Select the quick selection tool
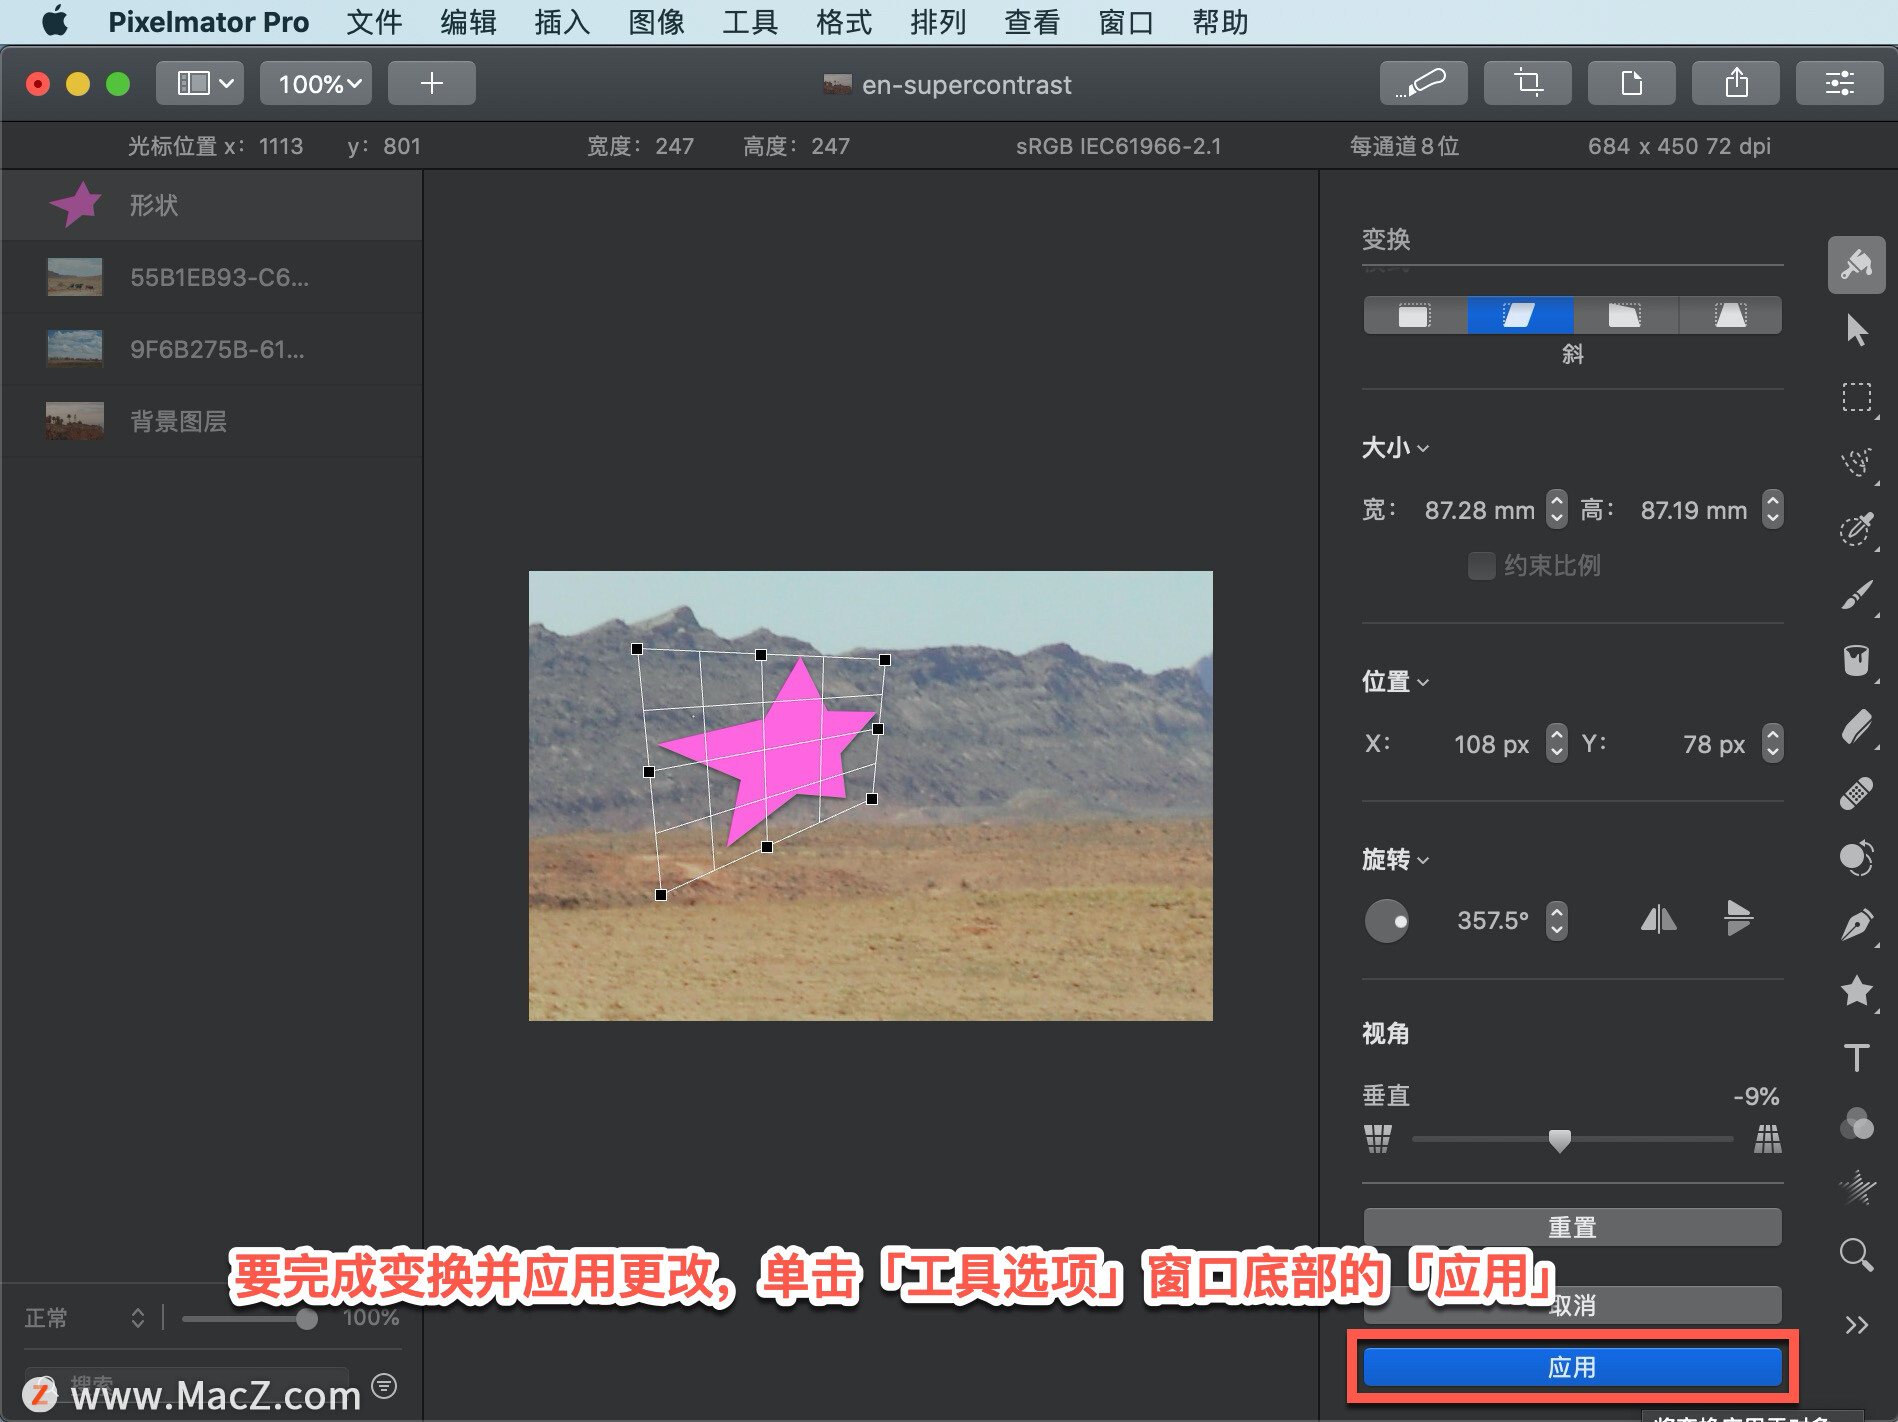Image resolution: width=1898 pixels, height=1422 pixels. [1857, 462]
